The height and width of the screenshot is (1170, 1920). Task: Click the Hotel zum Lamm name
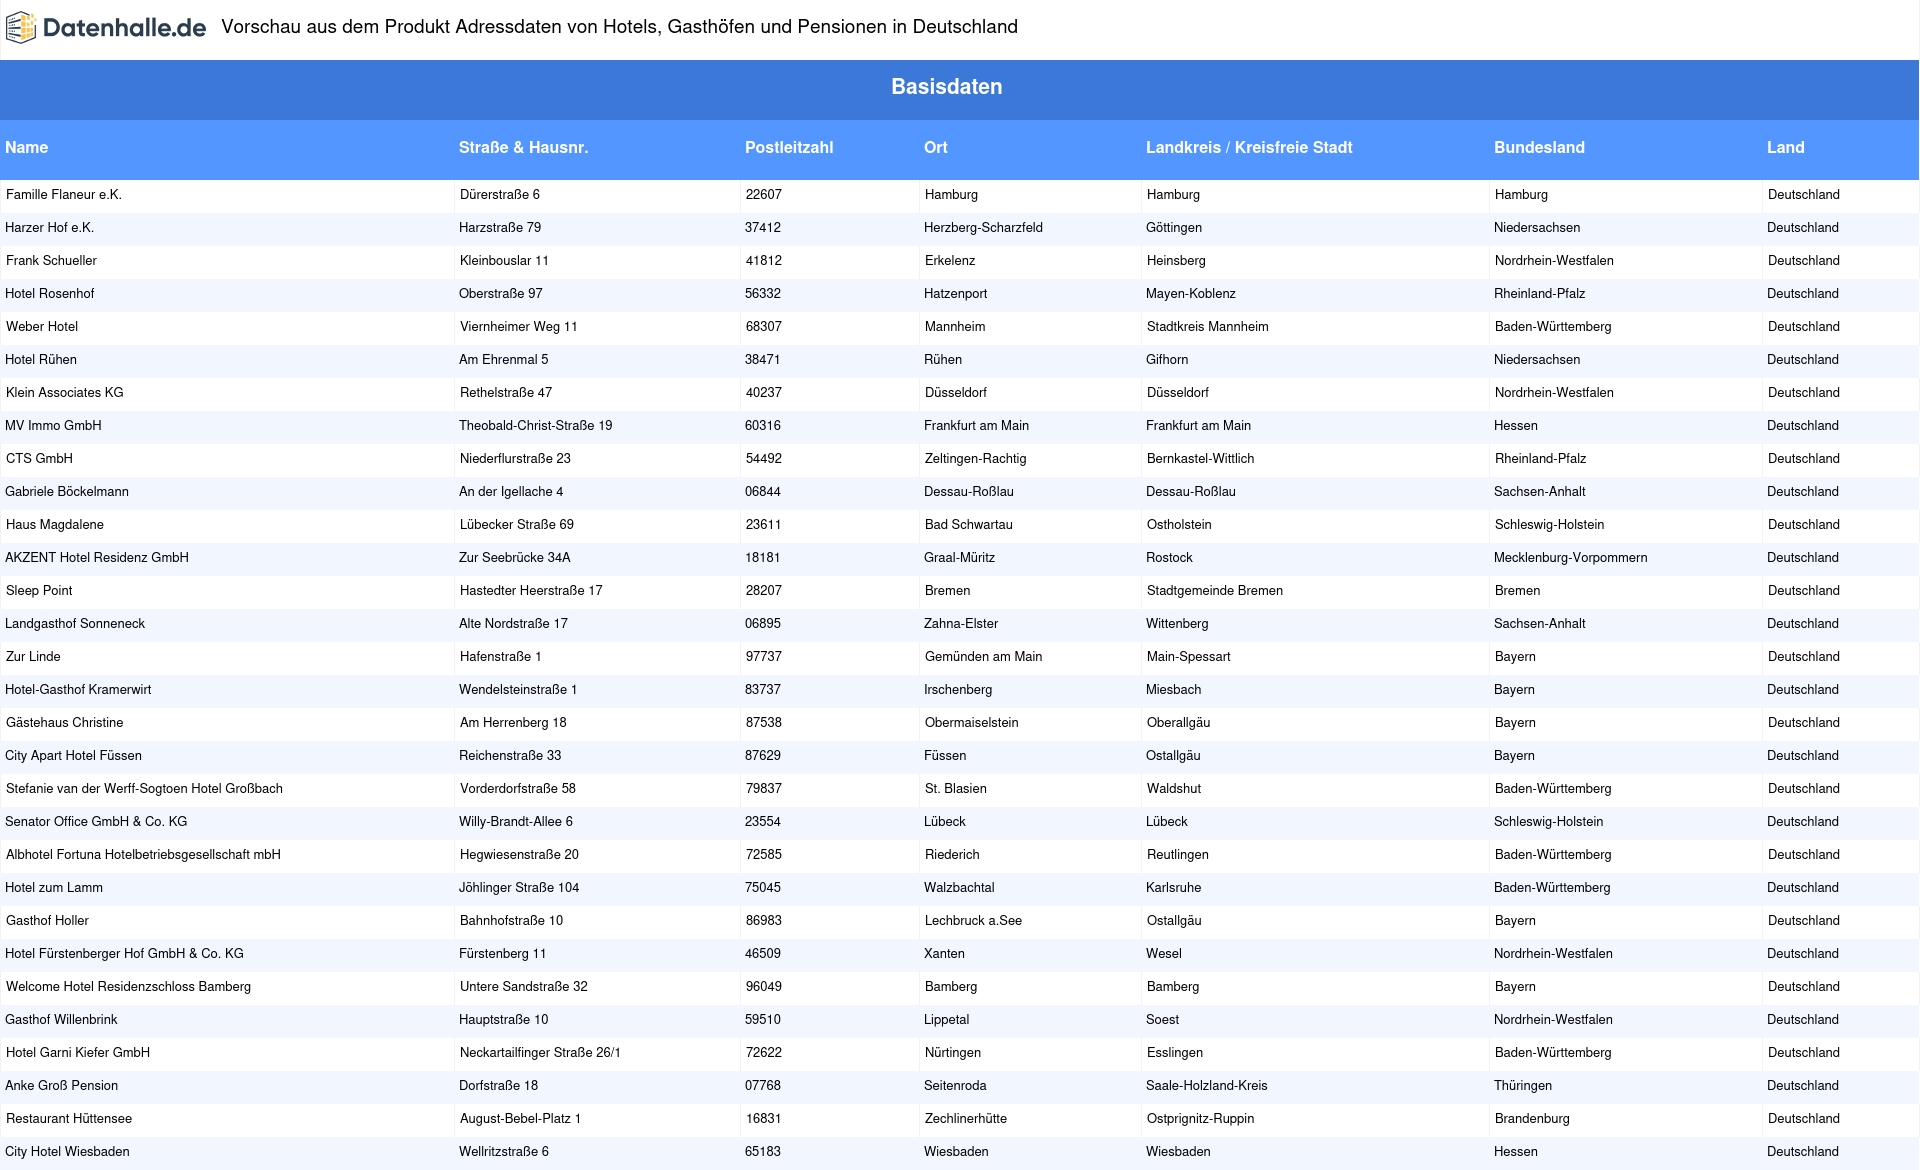point(54,888)
